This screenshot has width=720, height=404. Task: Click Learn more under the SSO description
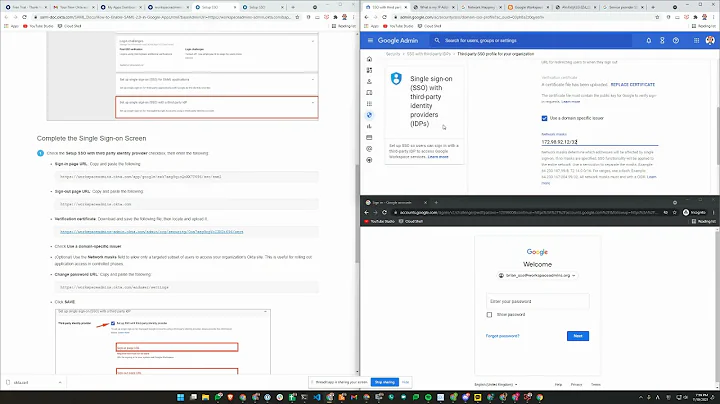click(438, 157)
